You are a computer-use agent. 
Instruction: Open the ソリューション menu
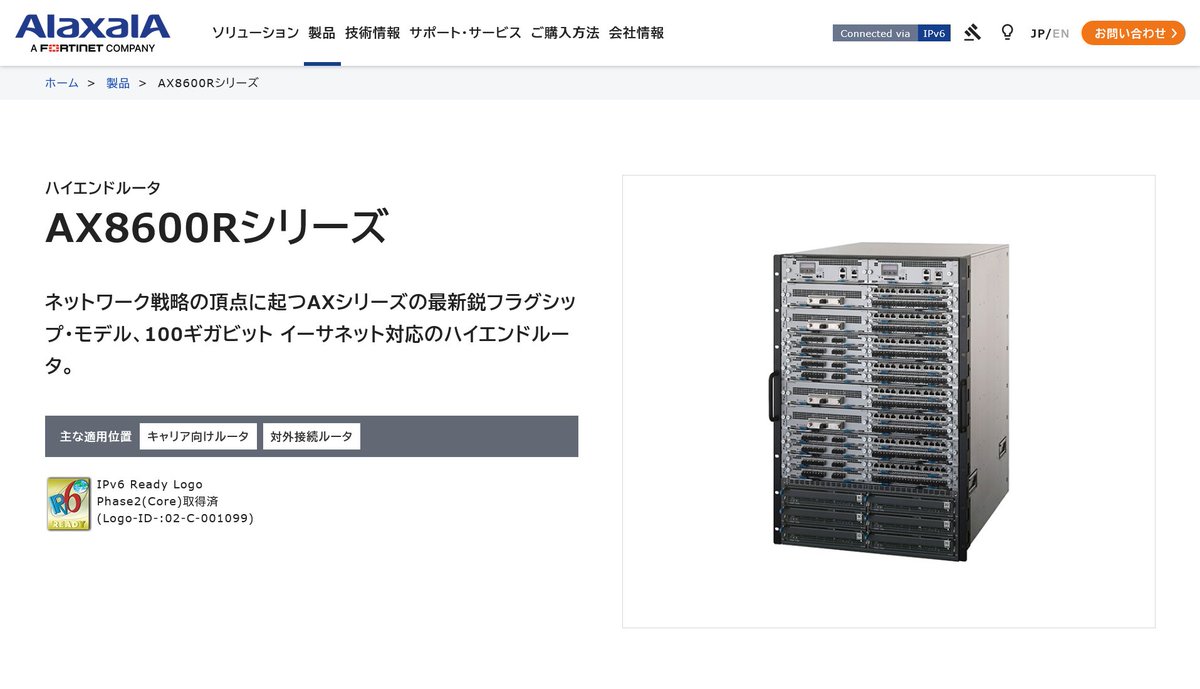pyautogui.click(x=255, y=33)
